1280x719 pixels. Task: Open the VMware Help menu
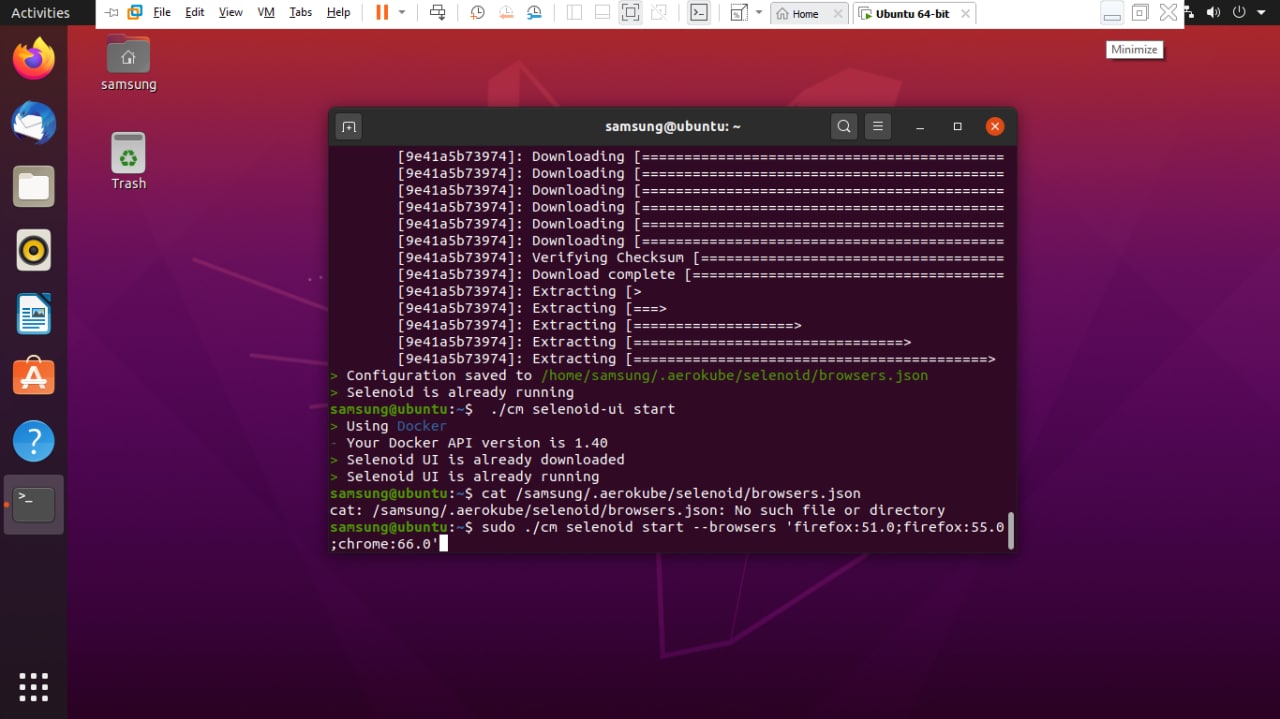pyautogui.click(x=339, y=13)
